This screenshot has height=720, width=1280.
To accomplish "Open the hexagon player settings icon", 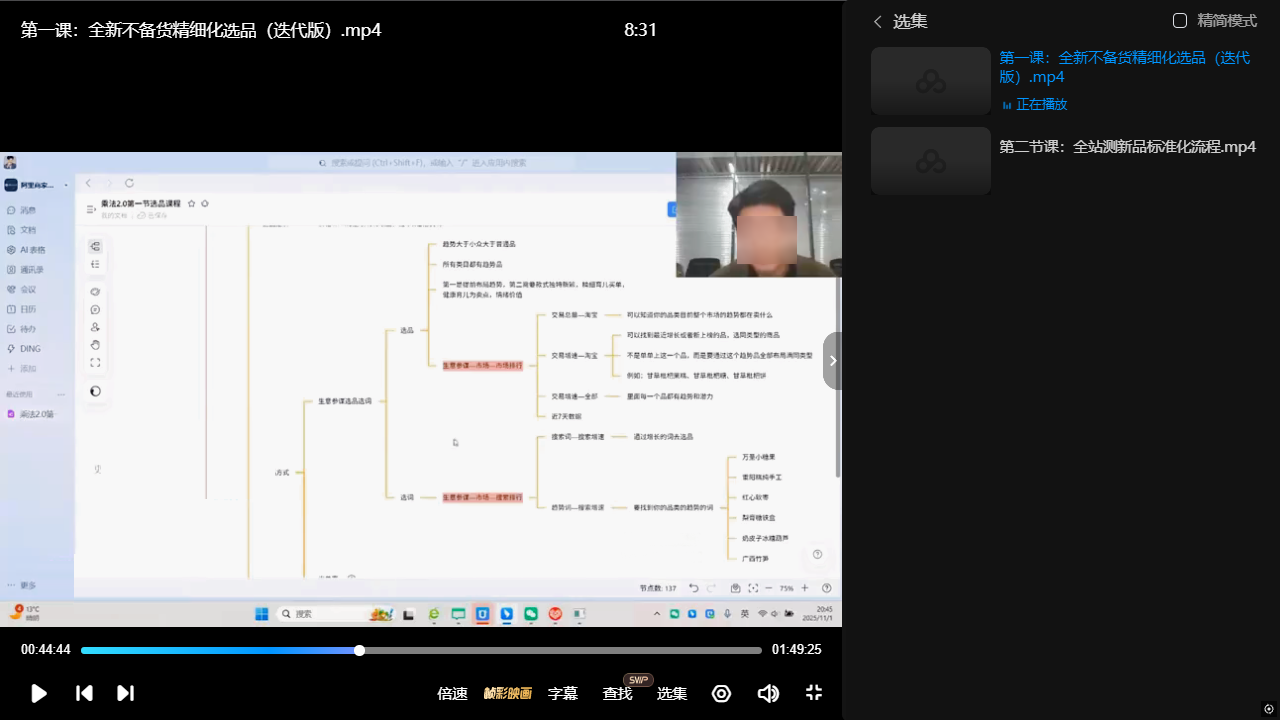I will [x=721, y=693].
